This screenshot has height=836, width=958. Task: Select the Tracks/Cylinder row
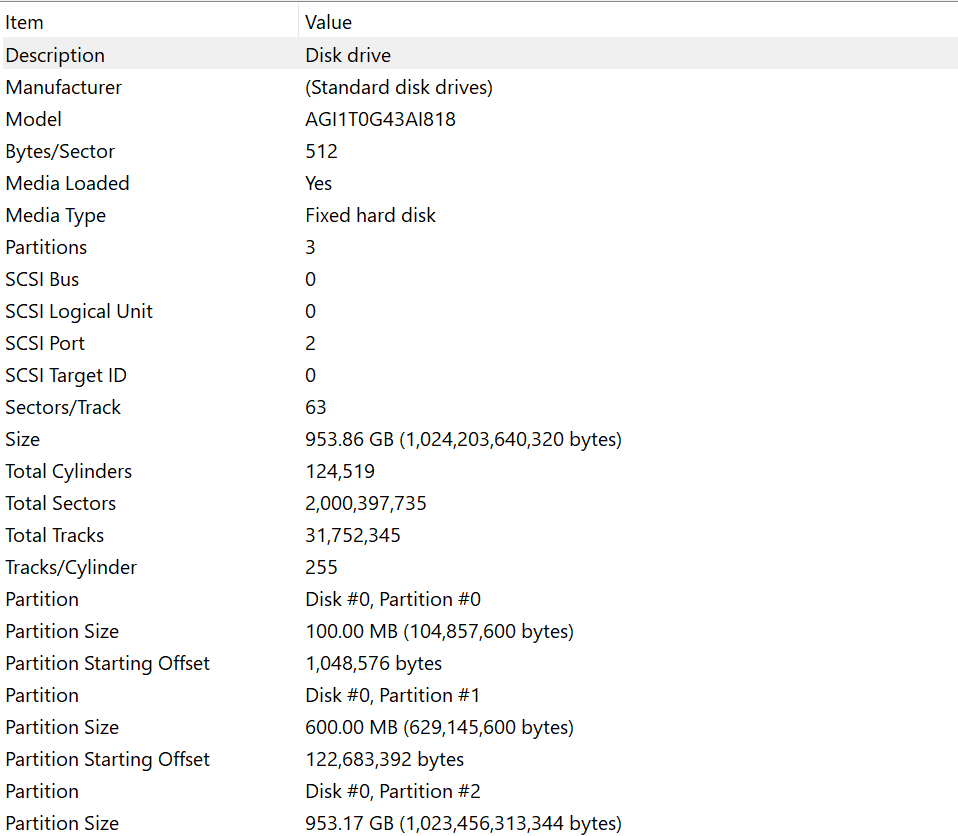point(71,567)
